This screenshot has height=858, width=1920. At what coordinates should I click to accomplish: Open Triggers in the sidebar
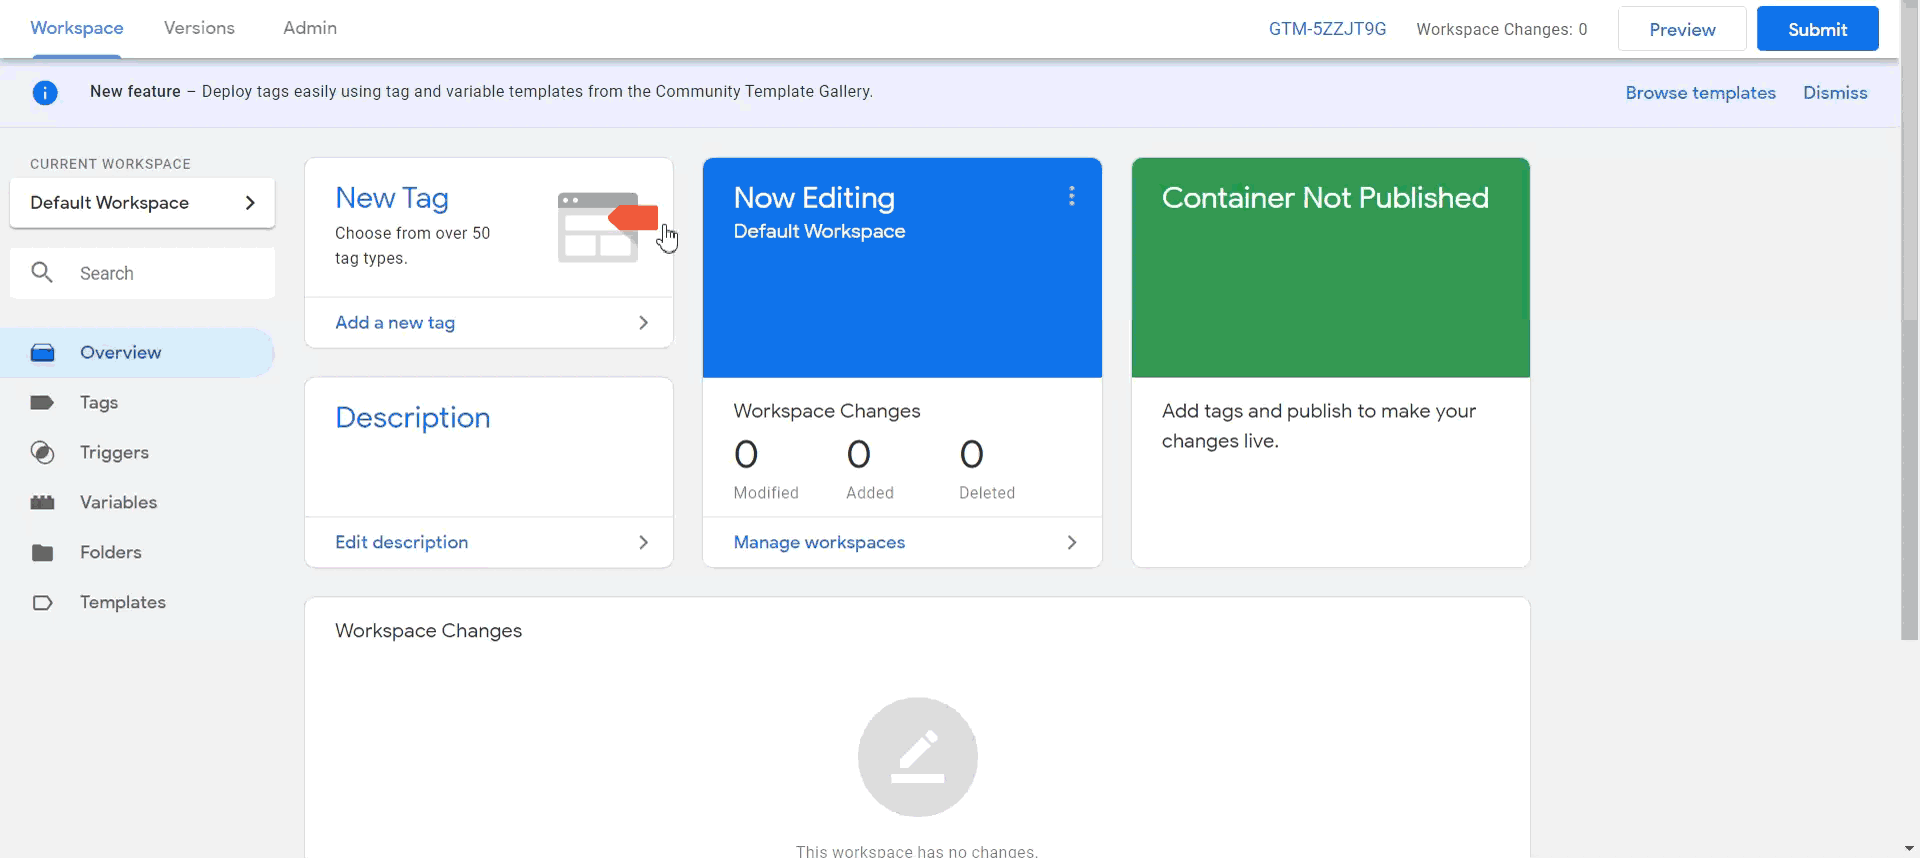click(137, 453)
